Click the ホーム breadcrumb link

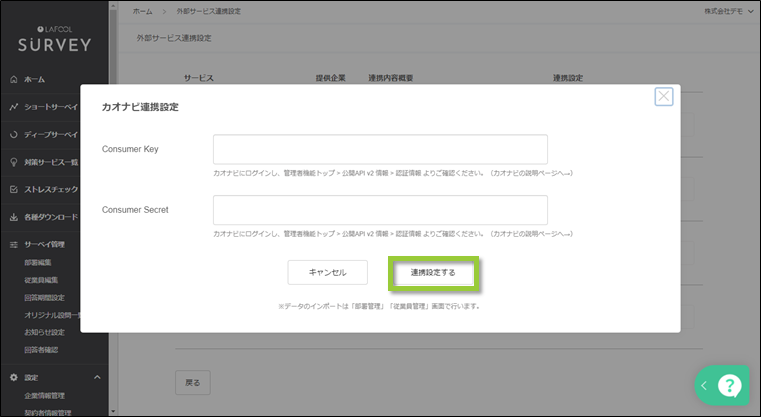coord(143,10)
